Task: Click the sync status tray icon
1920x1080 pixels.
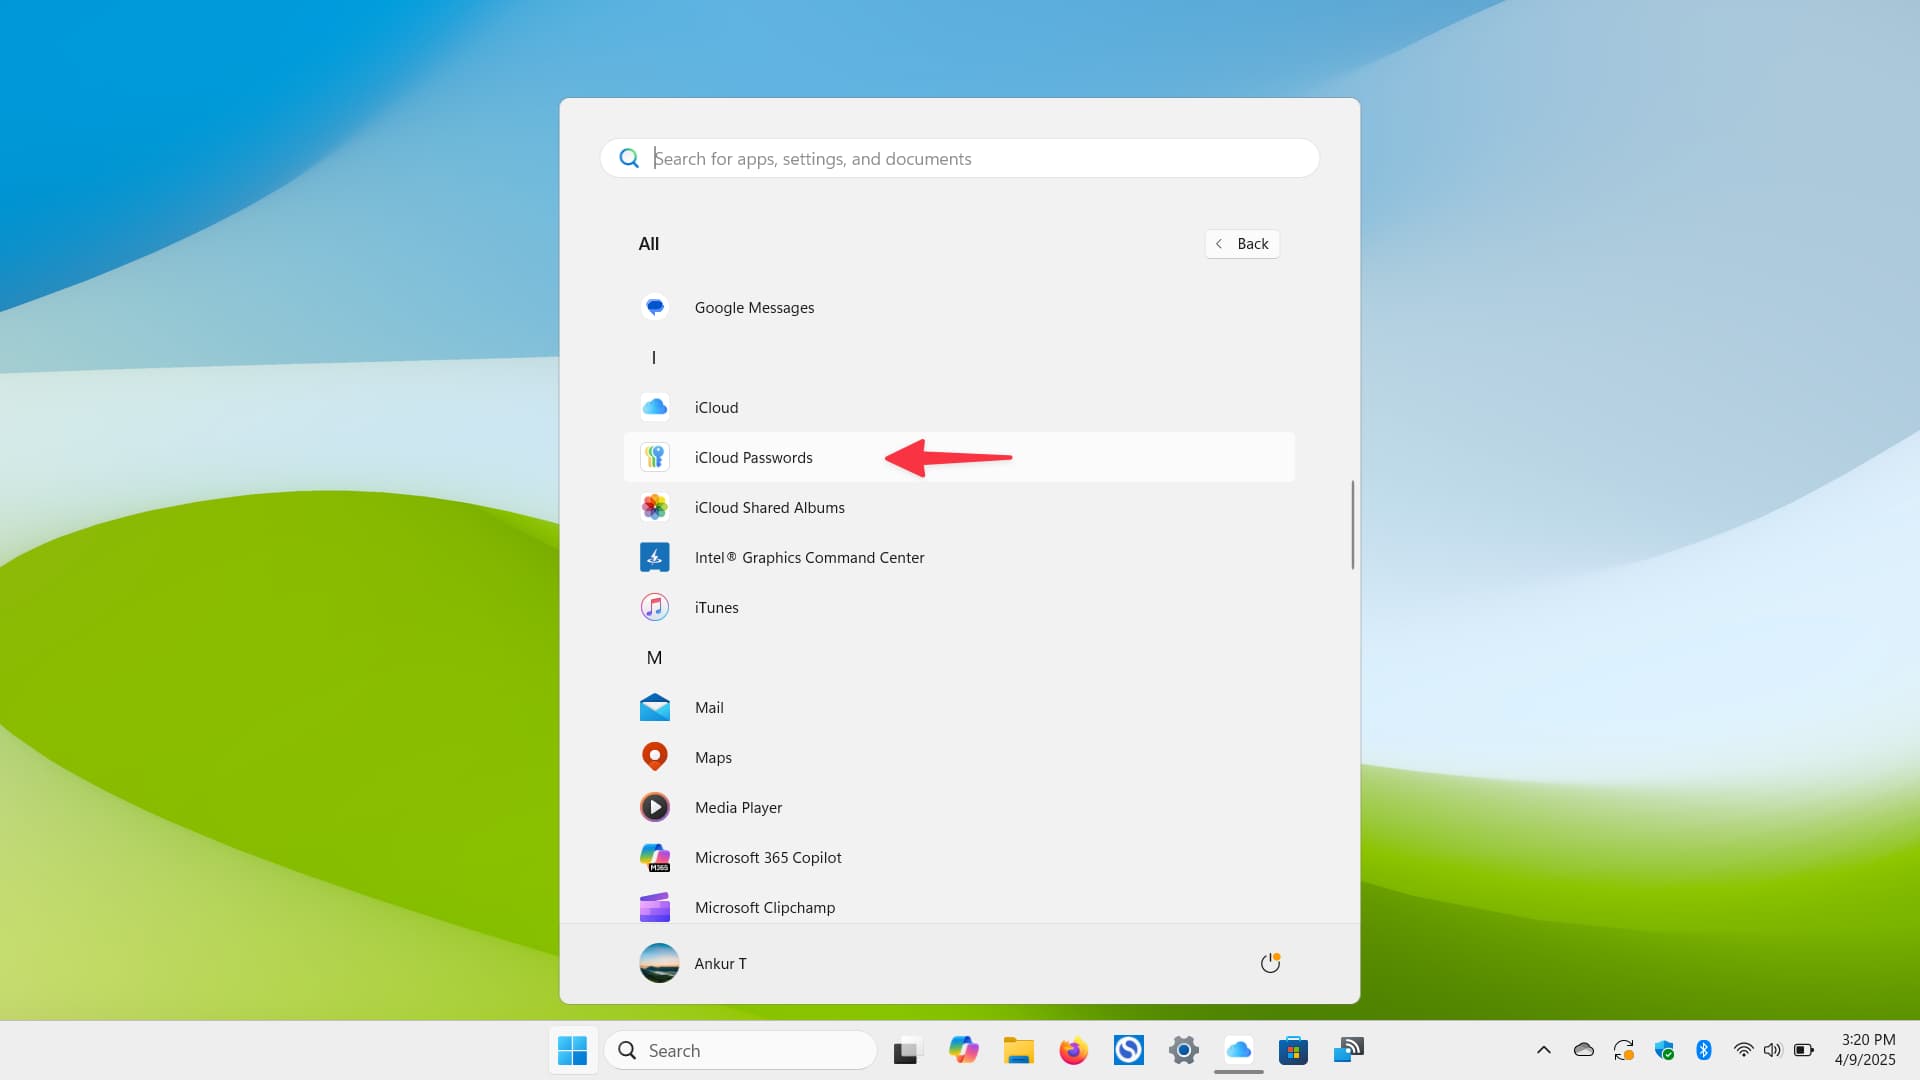Action: 1624,1050
